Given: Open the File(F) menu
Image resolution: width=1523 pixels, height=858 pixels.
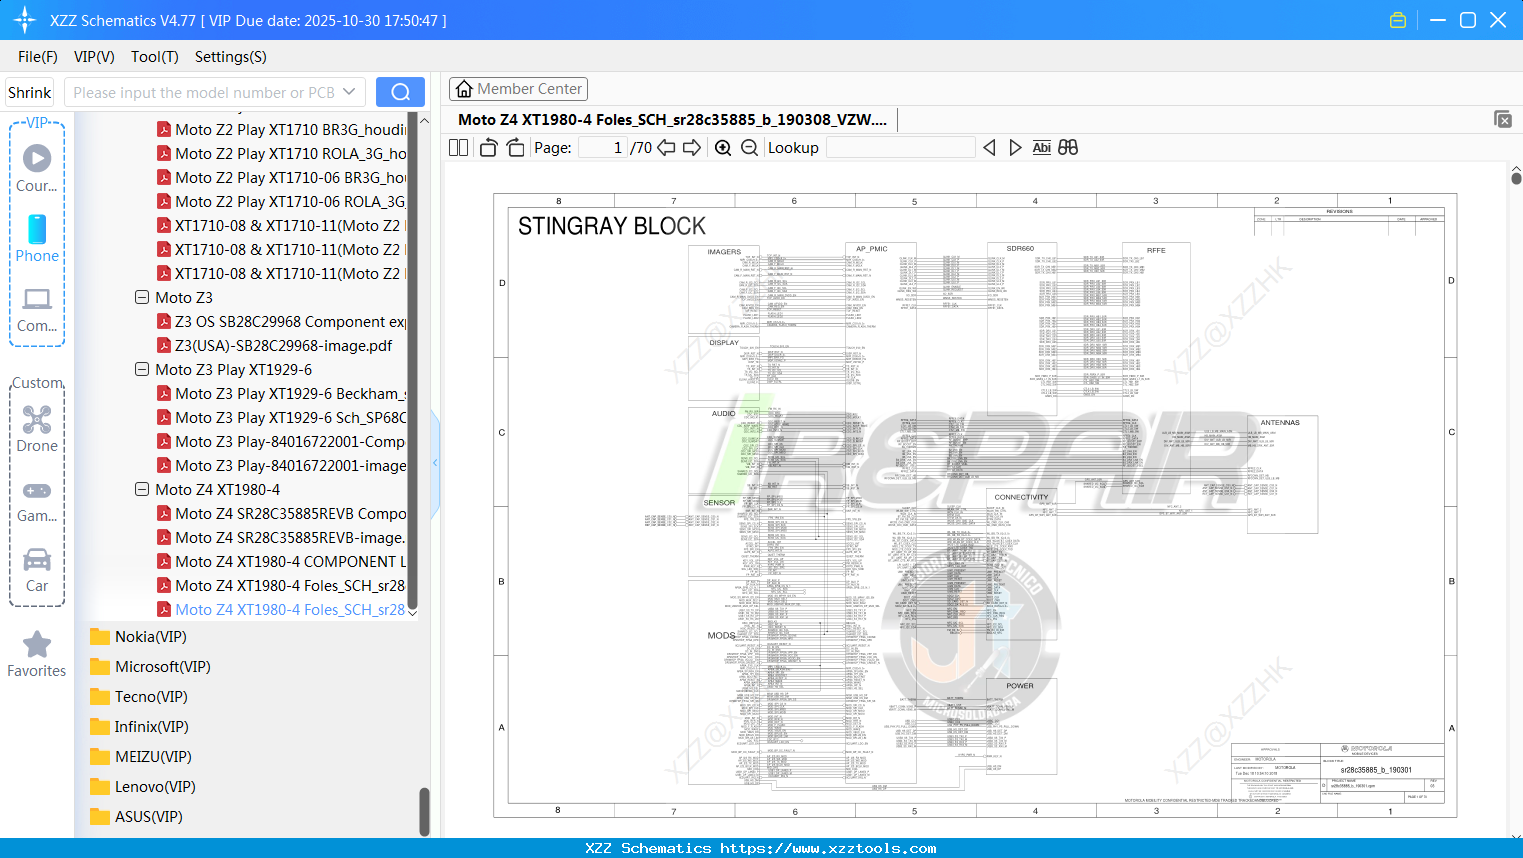Looking at the screenshot, I should pyautogui.click(x=38, y=57).
